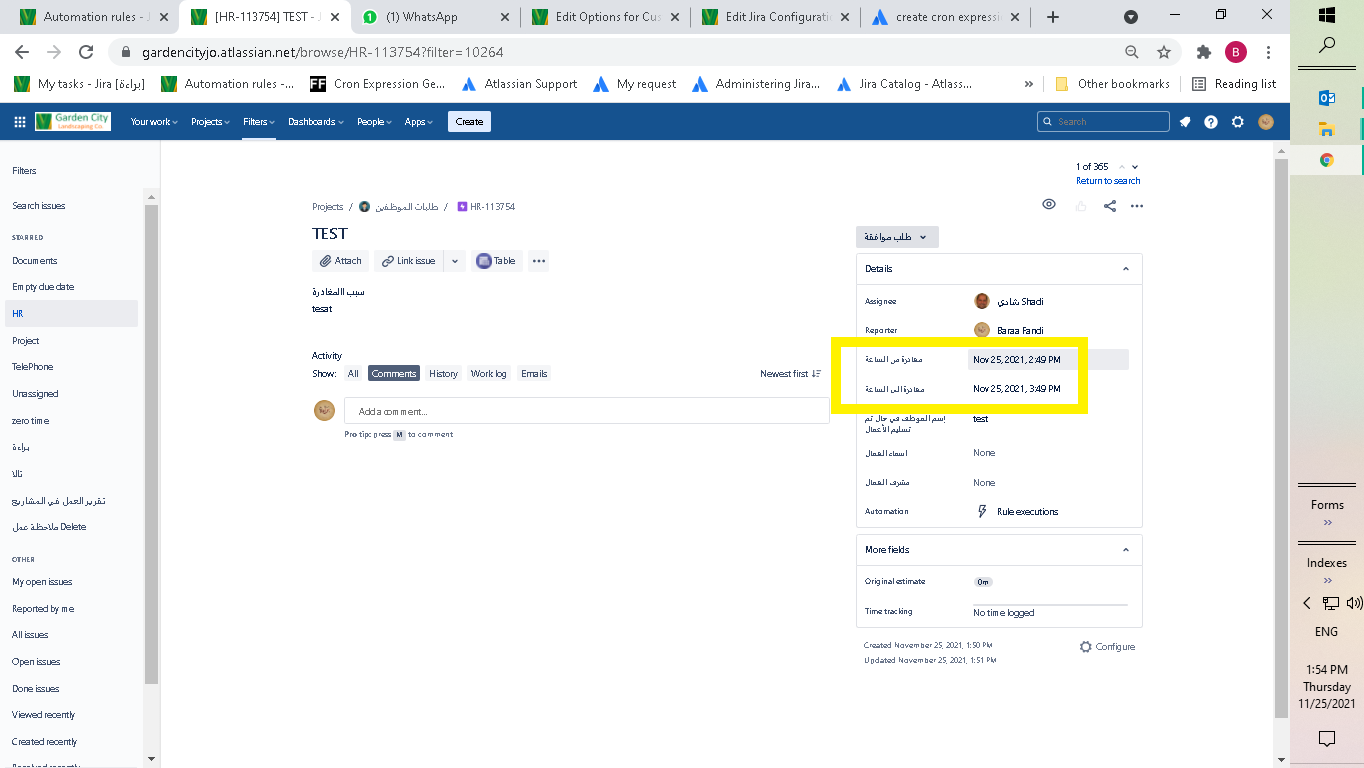This screenshot has width=1364, height=768.
Task: Click the Add a comment input field
Action: [x=586, y=411]
